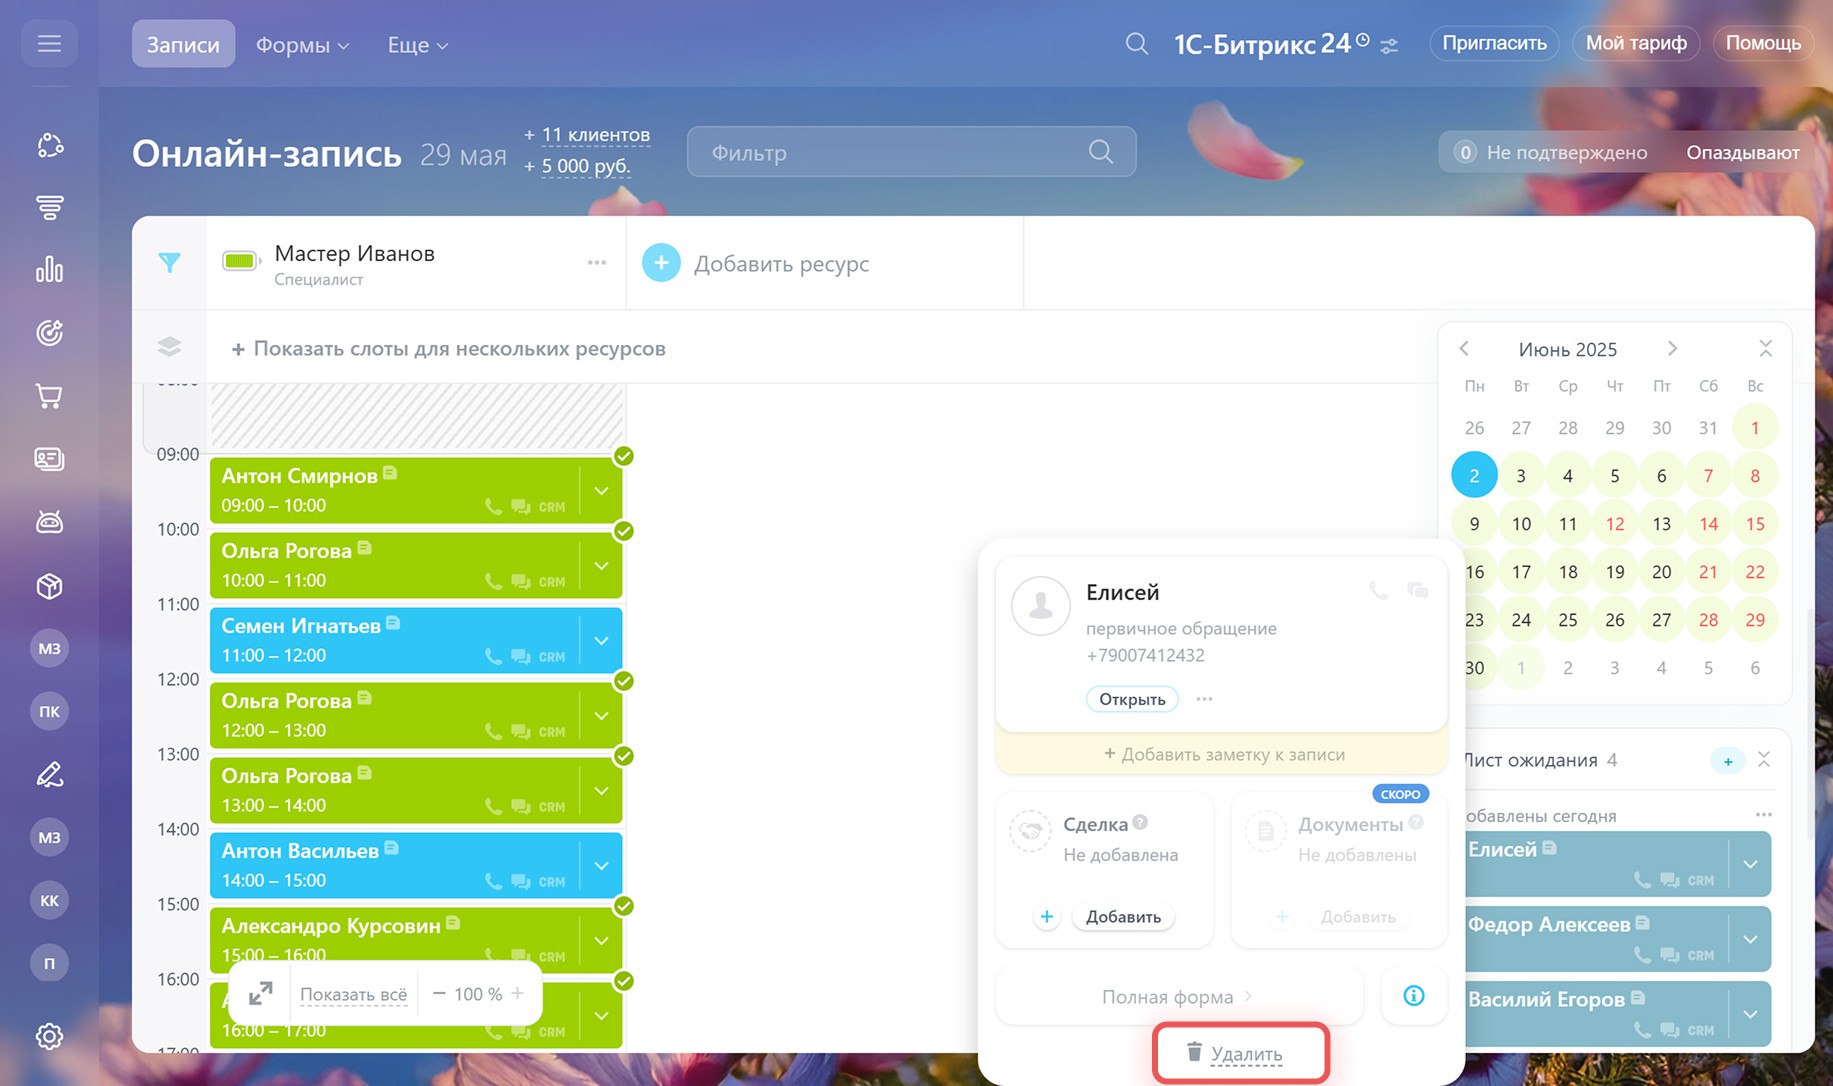This screenshot has height=1086, width=1833.
Task: Switch to the Записи tab
Action: coord(183,45)
